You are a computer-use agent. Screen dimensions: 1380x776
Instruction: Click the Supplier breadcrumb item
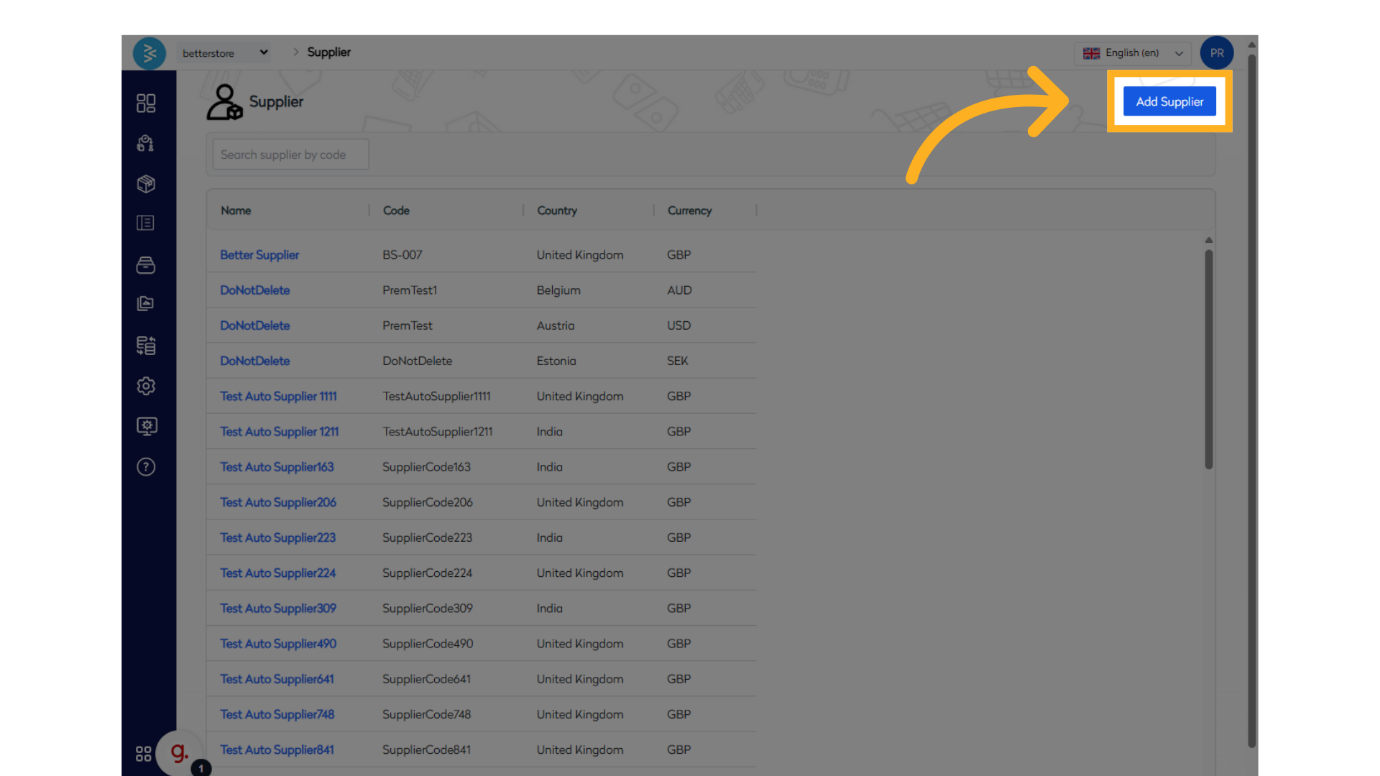[x=329, y=52]
